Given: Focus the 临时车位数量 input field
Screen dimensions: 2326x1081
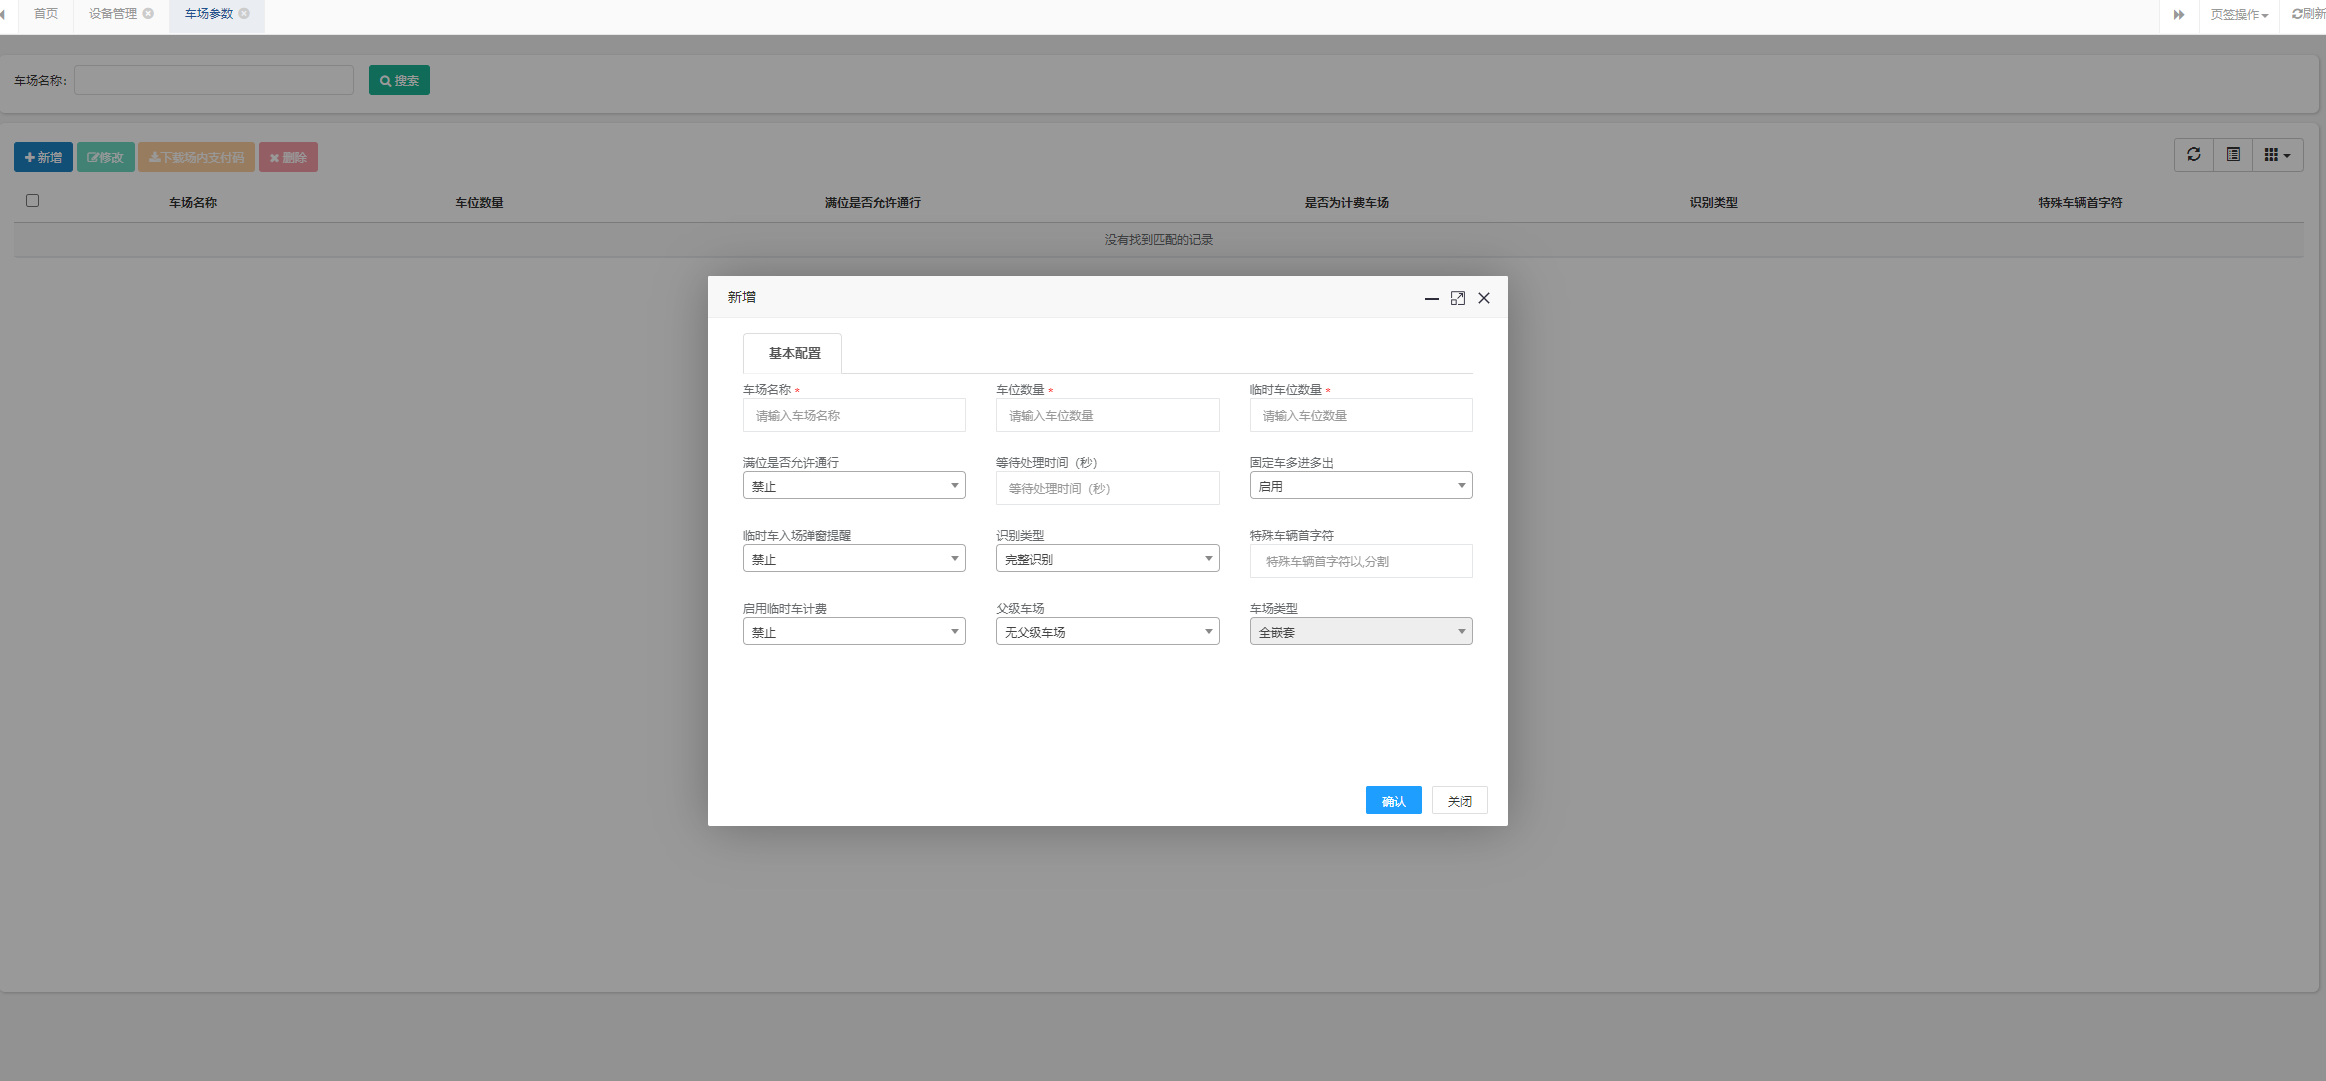Looking at the screenshot, I should pos(1361,416).
